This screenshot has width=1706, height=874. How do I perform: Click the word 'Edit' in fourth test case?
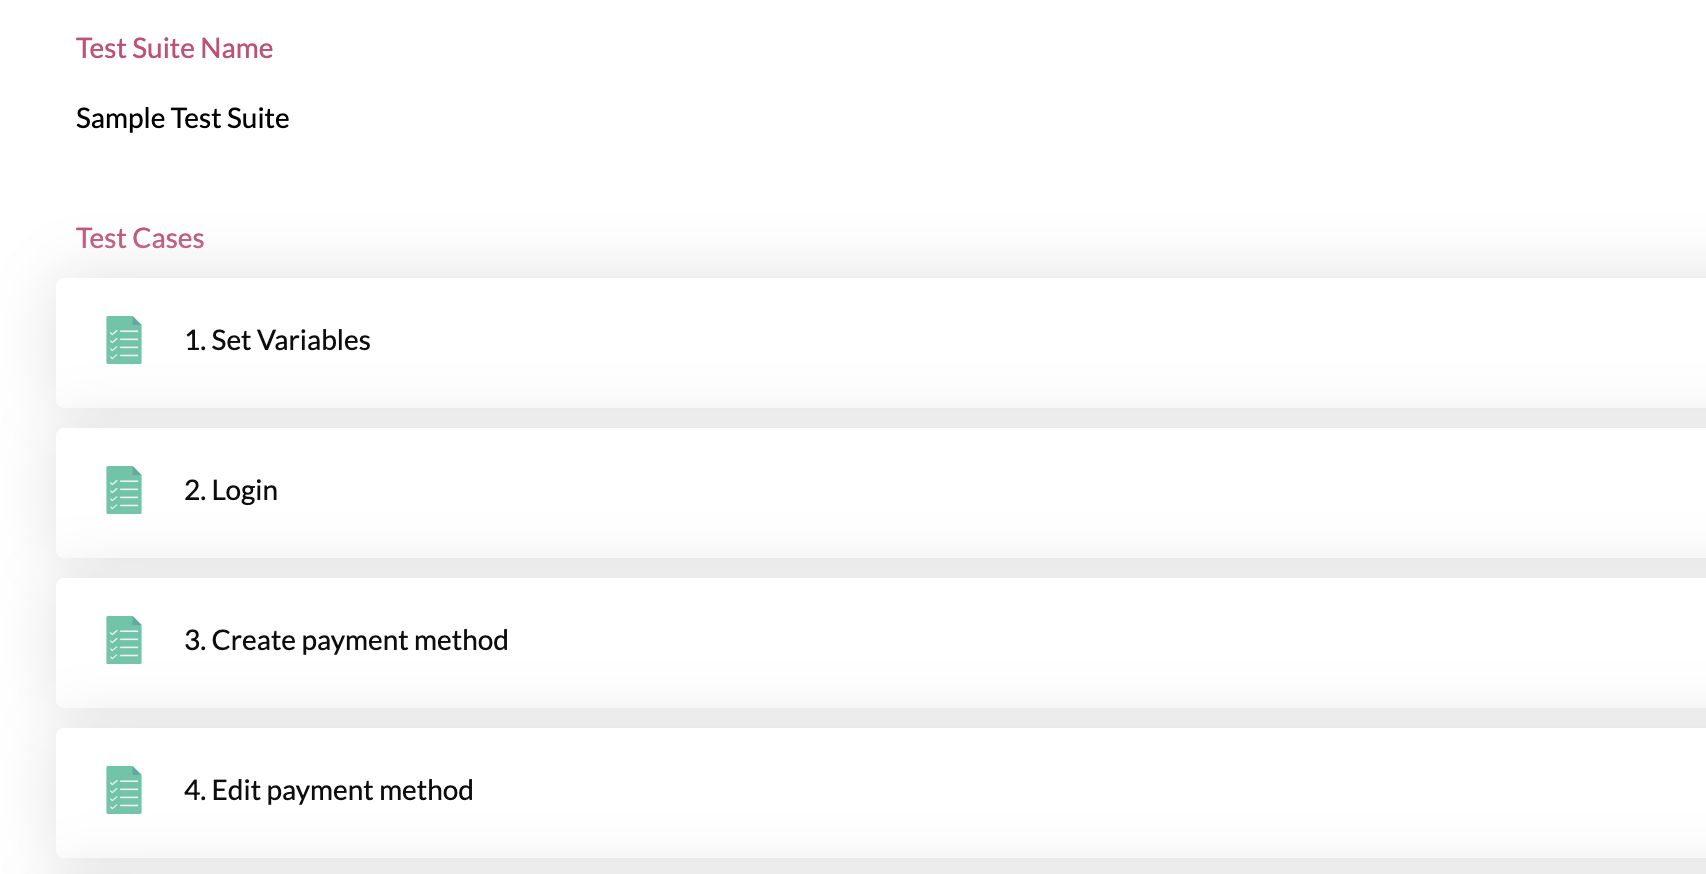coord(236,790)
